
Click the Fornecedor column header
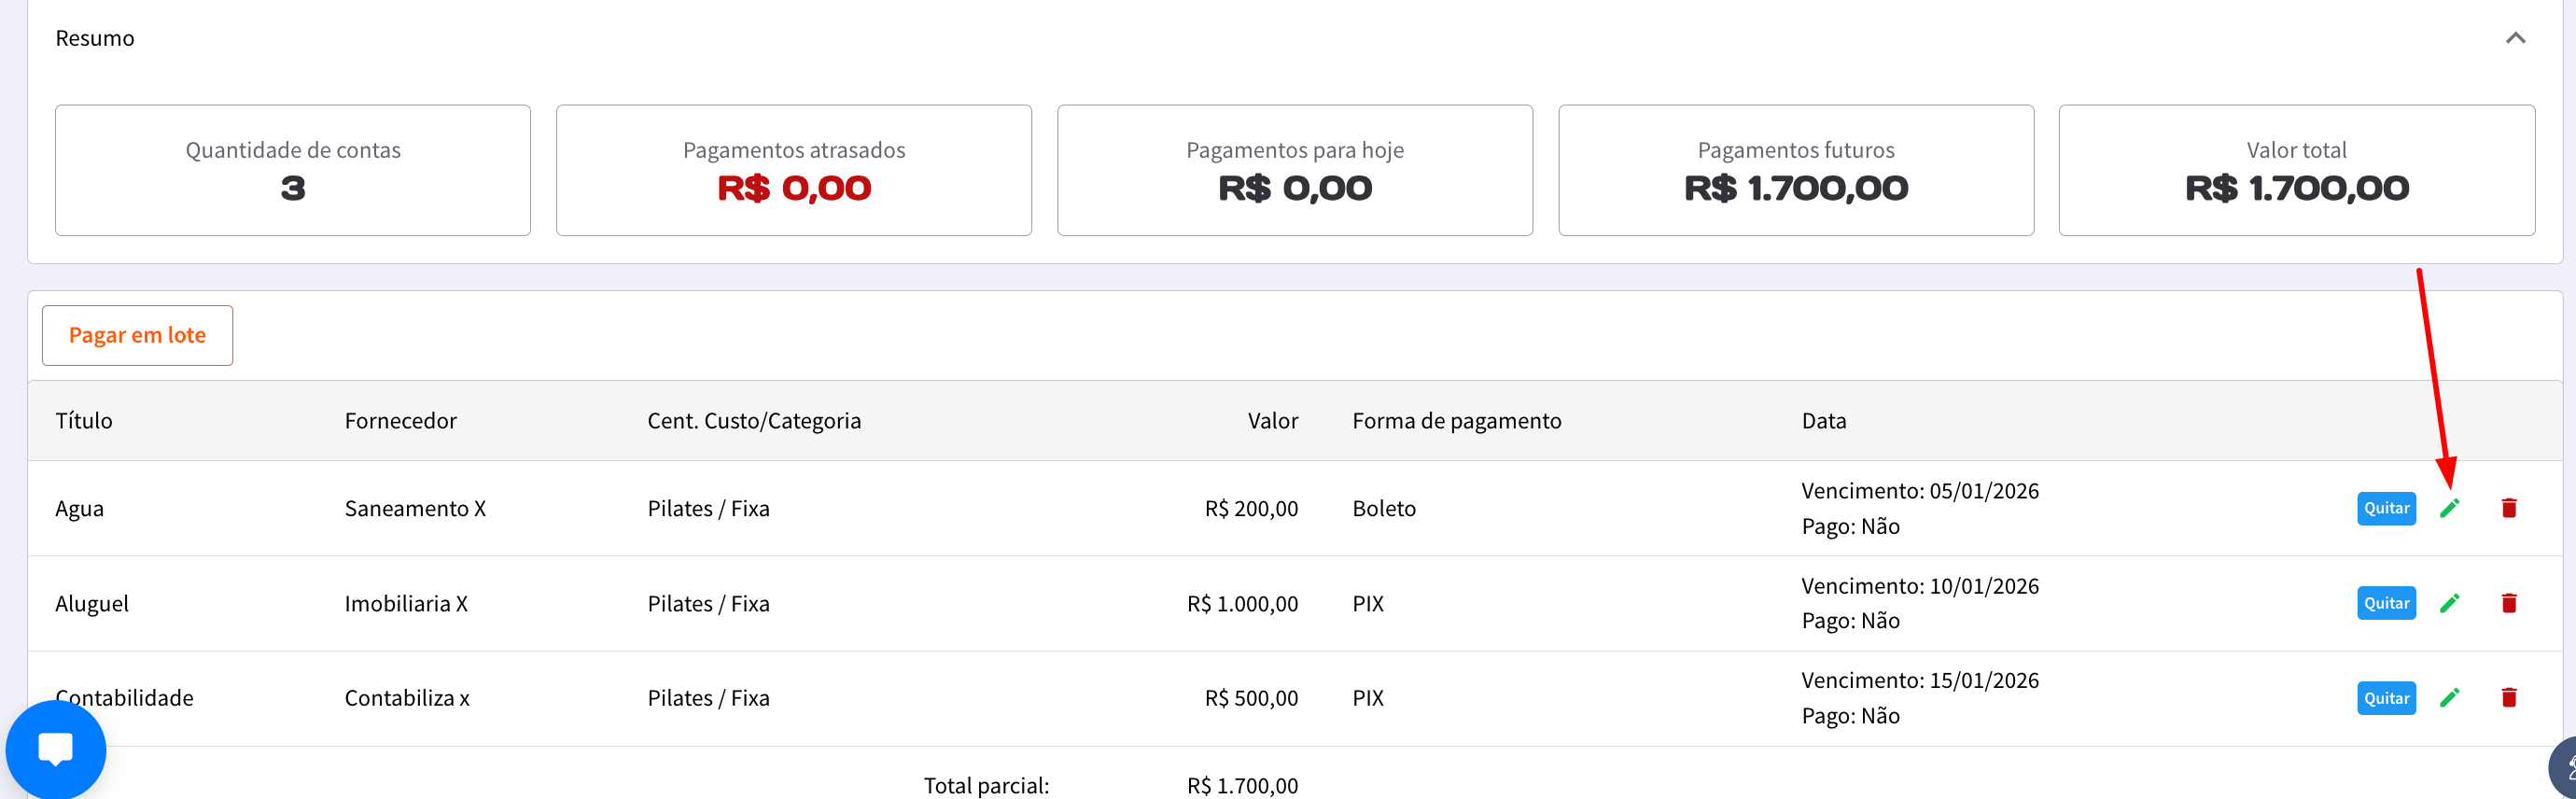point(400,421)
